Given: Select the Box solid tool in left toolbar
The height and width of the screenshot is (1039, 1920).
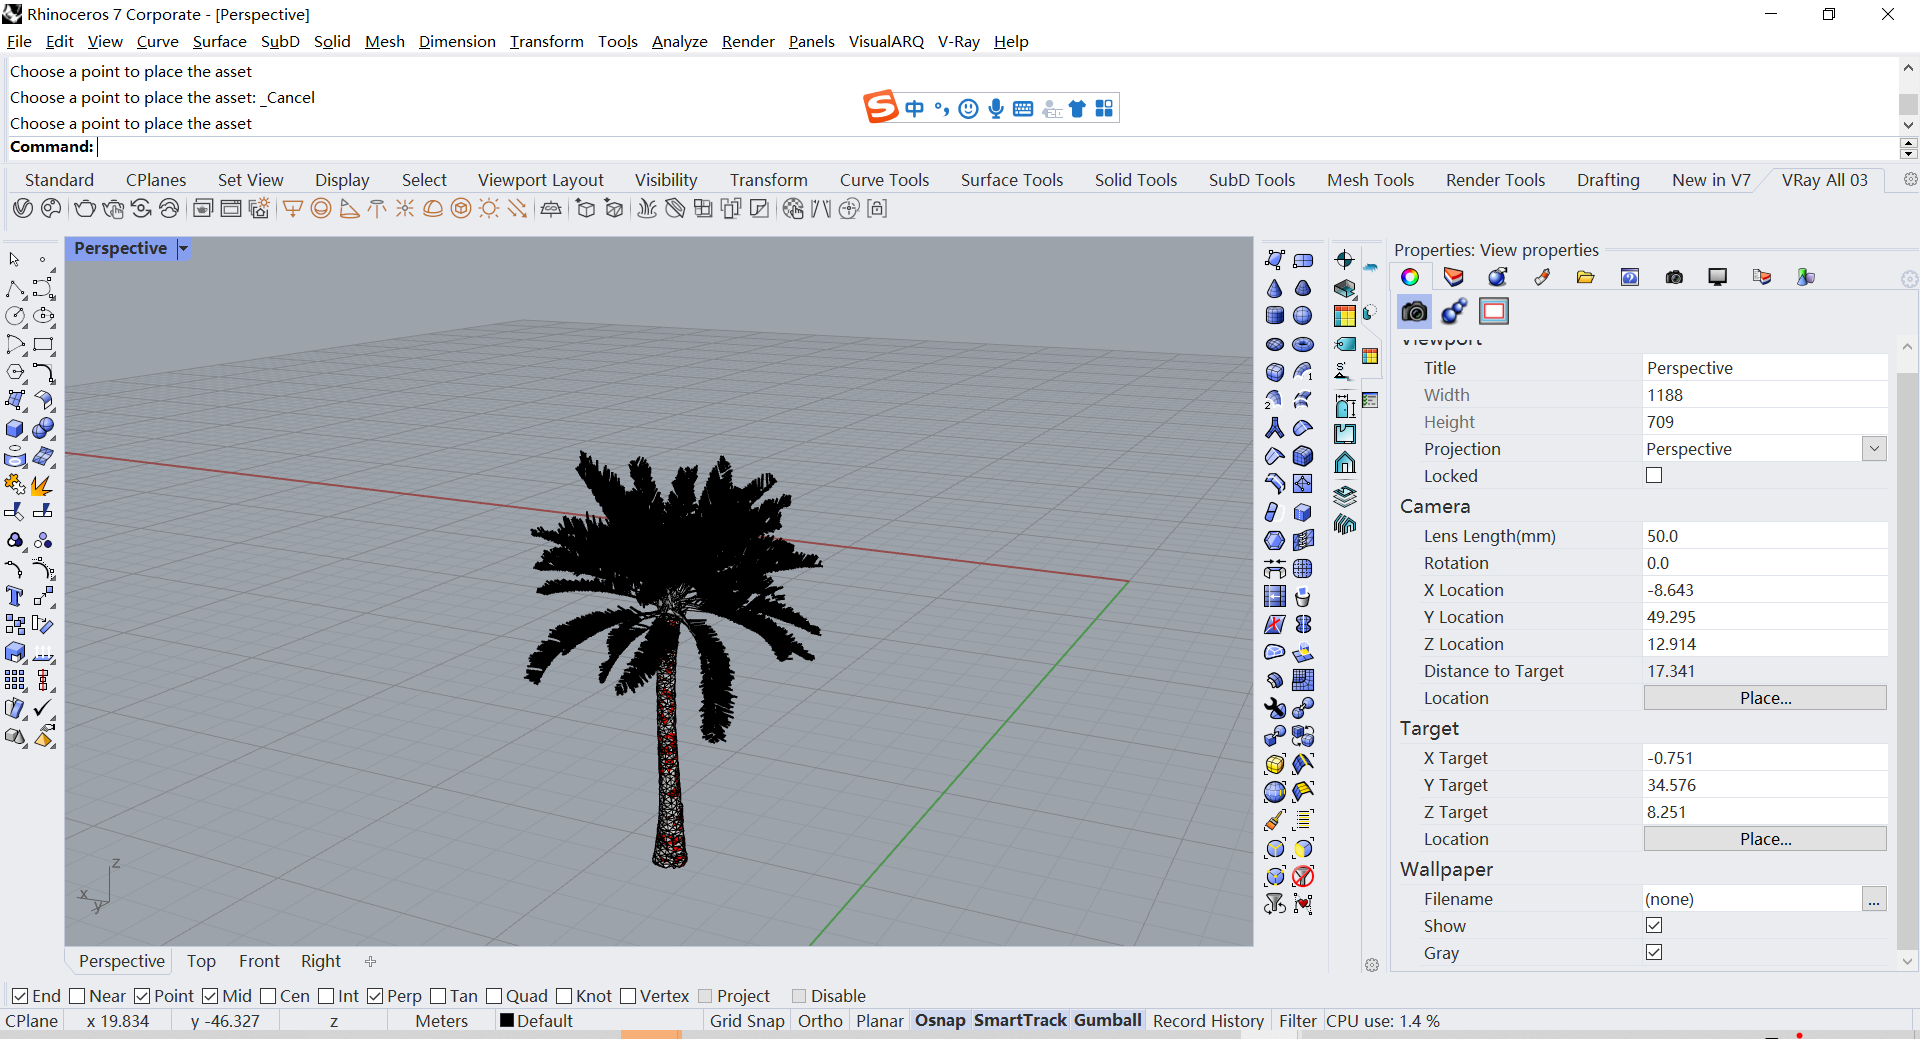Looking at the screenshot, I should 15,428.
